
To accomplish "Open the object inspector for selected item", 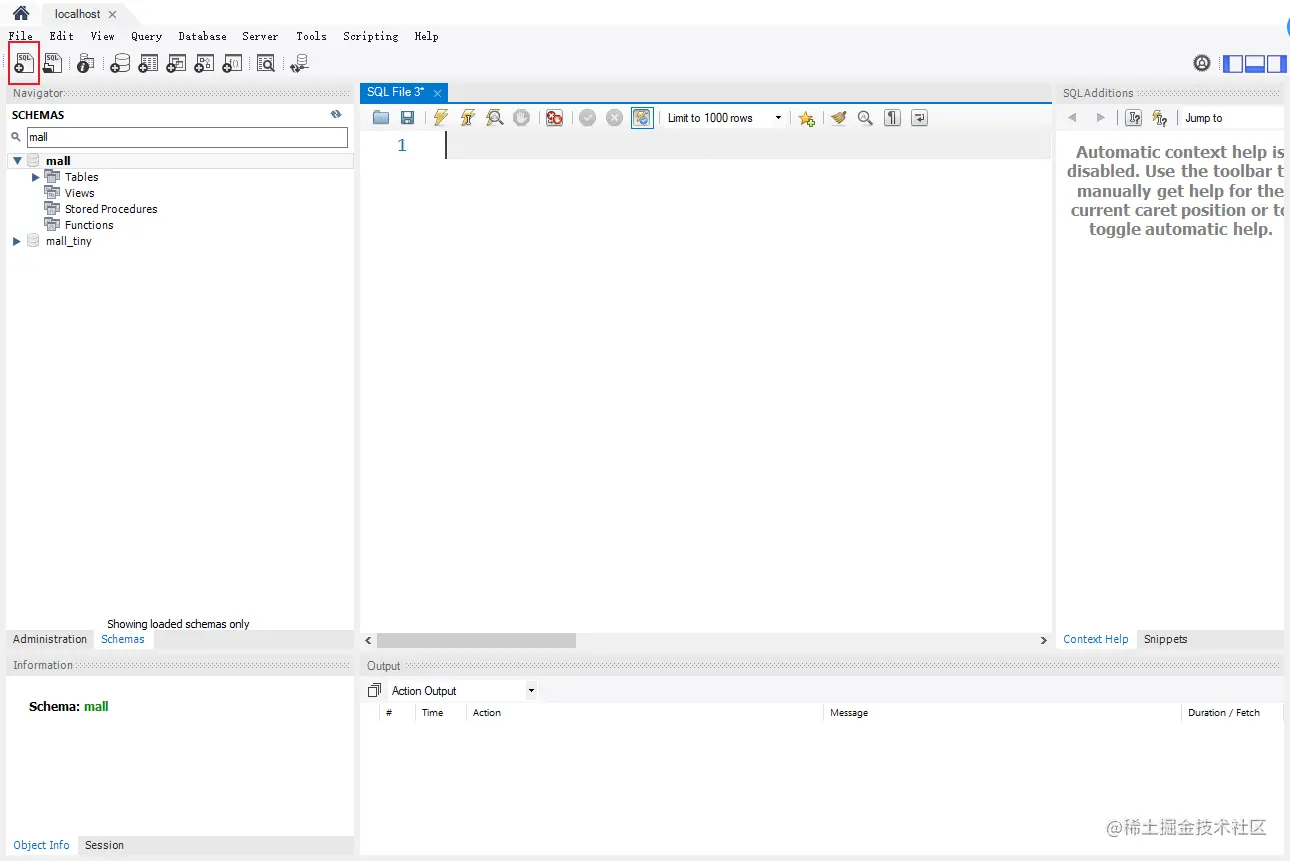I will click(85, 63).
